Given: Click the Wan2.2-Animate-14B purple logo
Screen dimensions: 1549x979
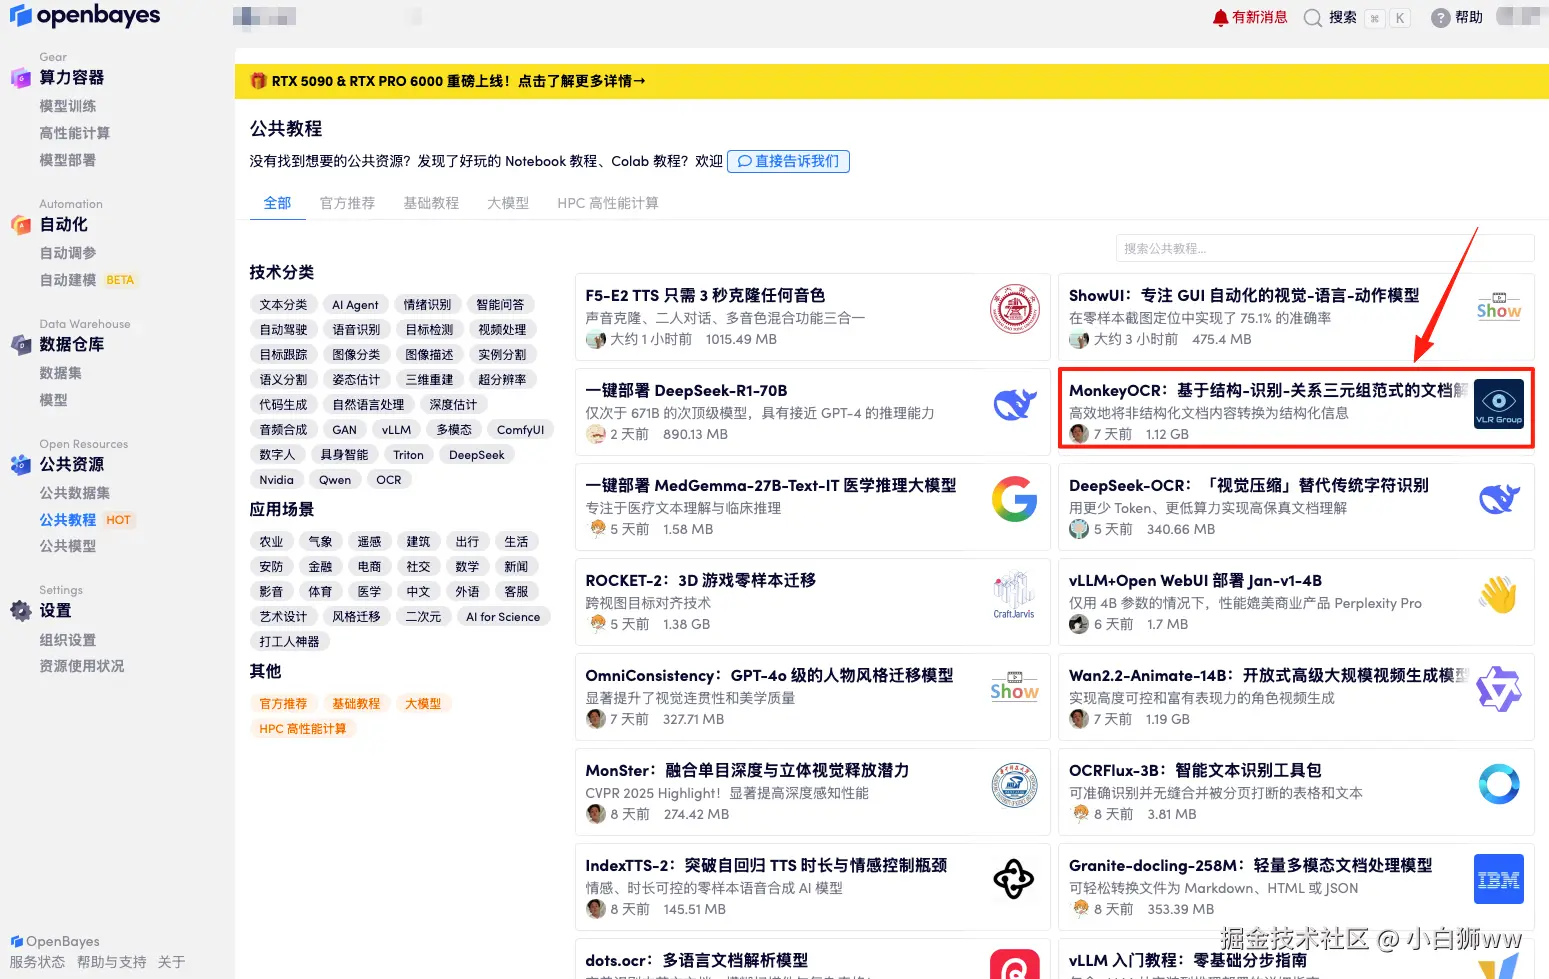Looking at the screenshot, I should pos(1498,689).
